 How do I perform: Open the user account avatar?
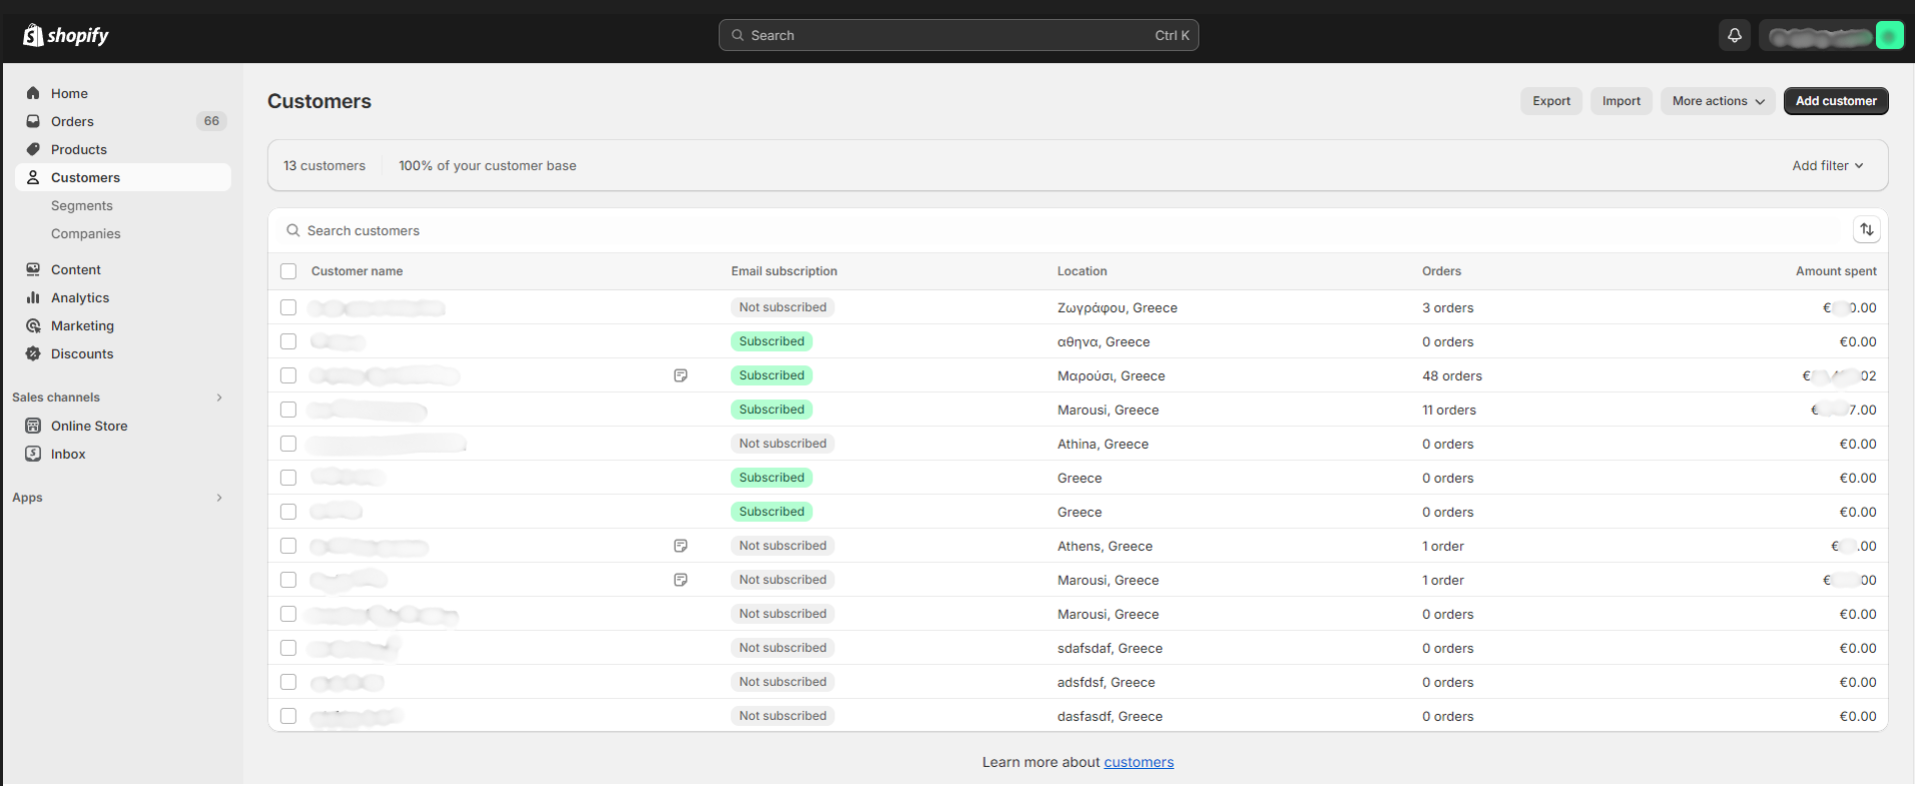(x=1889, y=36)
